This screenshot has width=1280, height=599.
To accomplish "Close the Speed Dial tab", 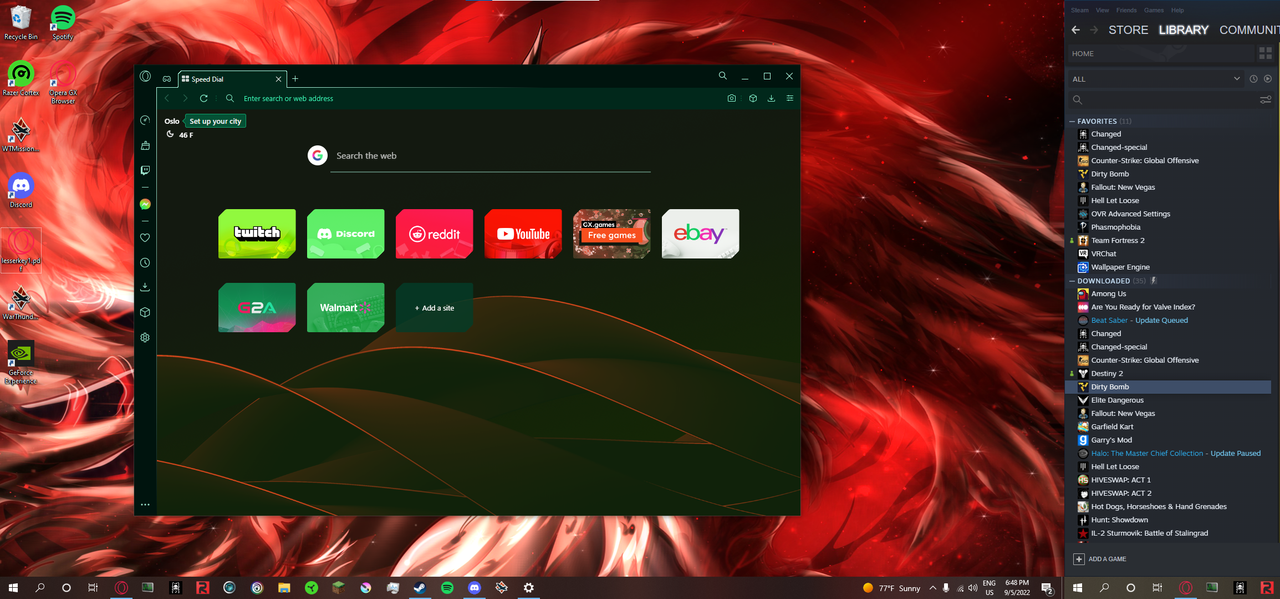I will pos(280,78).
